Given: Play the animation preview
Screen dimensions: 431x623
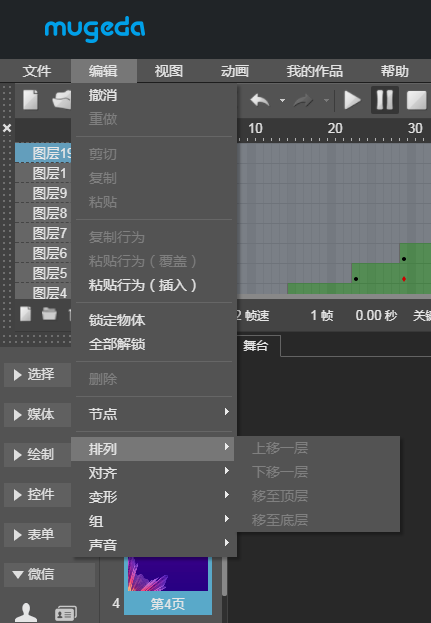Looking at the screenshot, I should pyautogui.click(x=352, y=100).
